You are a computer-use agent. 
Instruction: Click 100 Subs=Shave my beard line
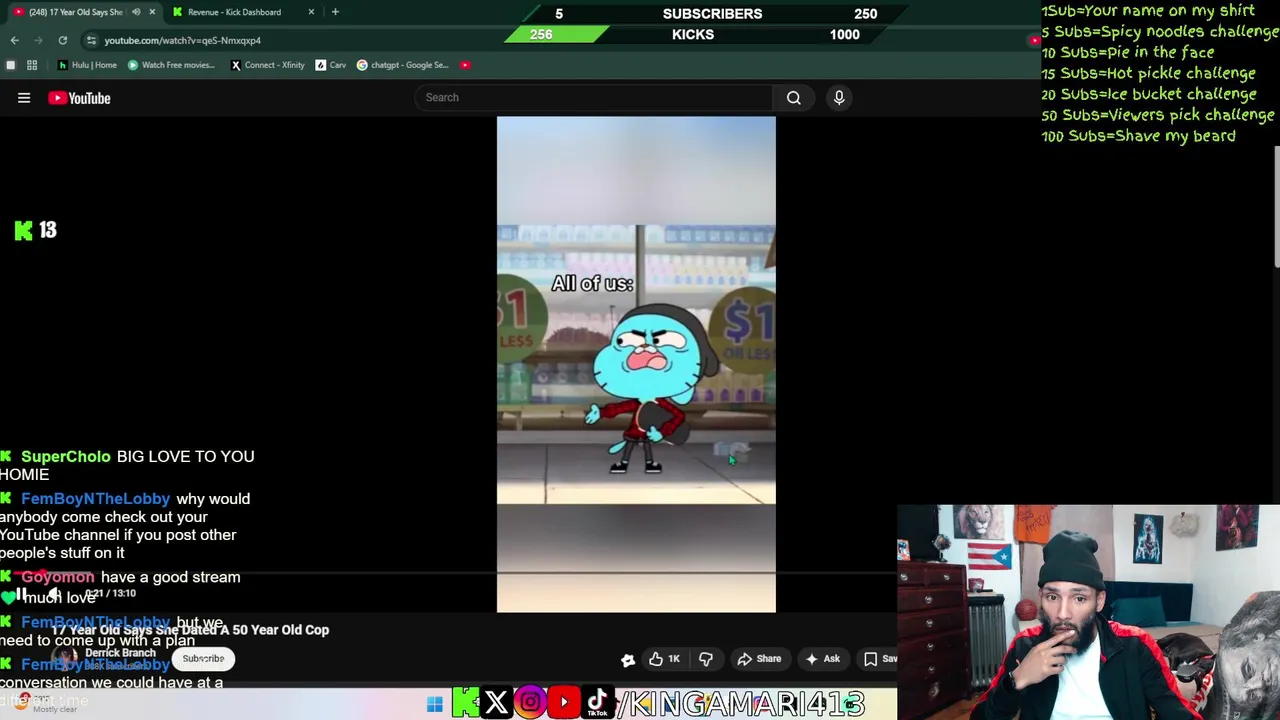click(x=1138, y=136)
